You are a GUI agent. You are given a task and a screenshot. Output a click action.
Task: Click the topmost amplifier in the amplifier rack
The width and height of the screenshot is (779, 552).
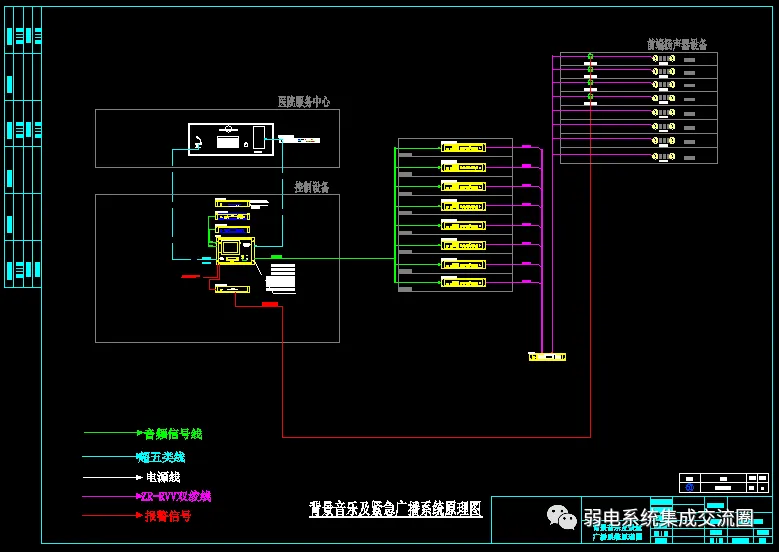pos(463,147)
